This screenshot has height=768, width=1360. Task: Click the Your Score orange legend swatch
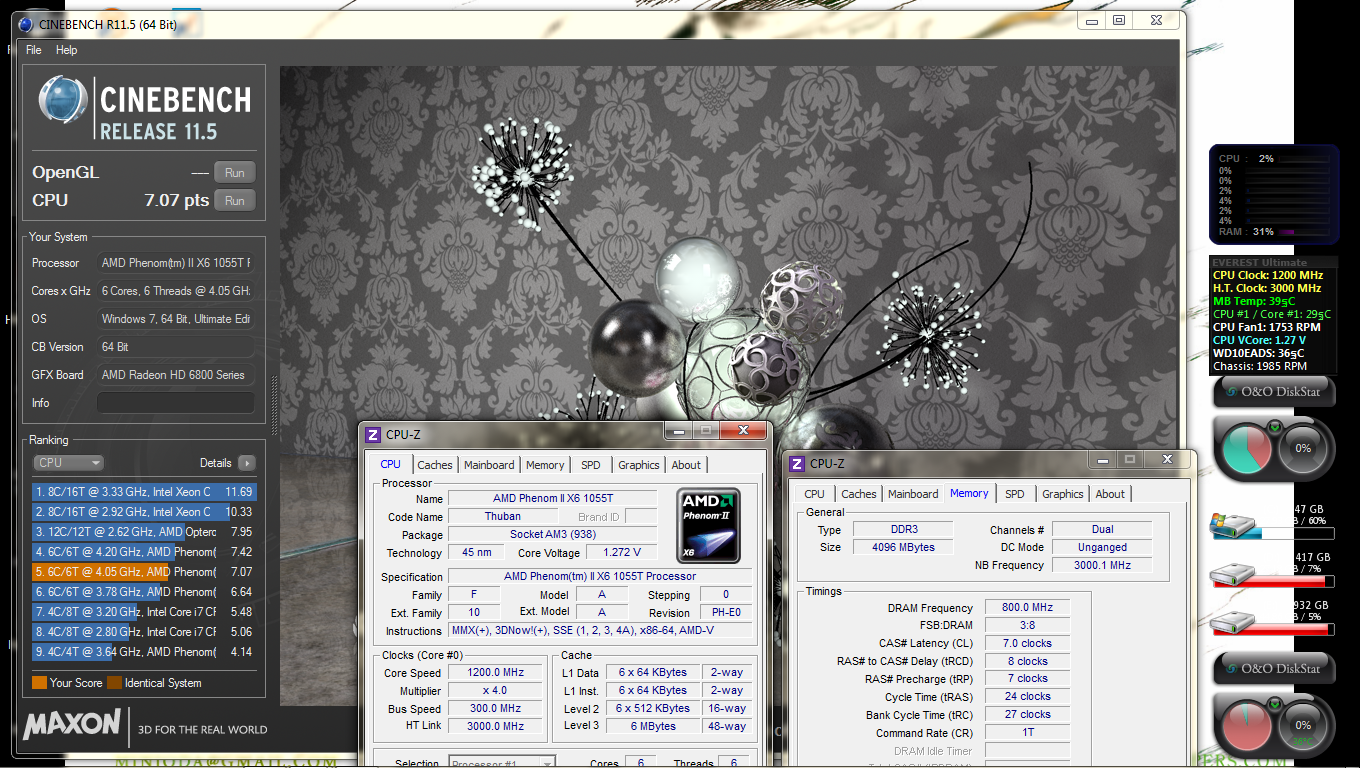pos(39,683)
